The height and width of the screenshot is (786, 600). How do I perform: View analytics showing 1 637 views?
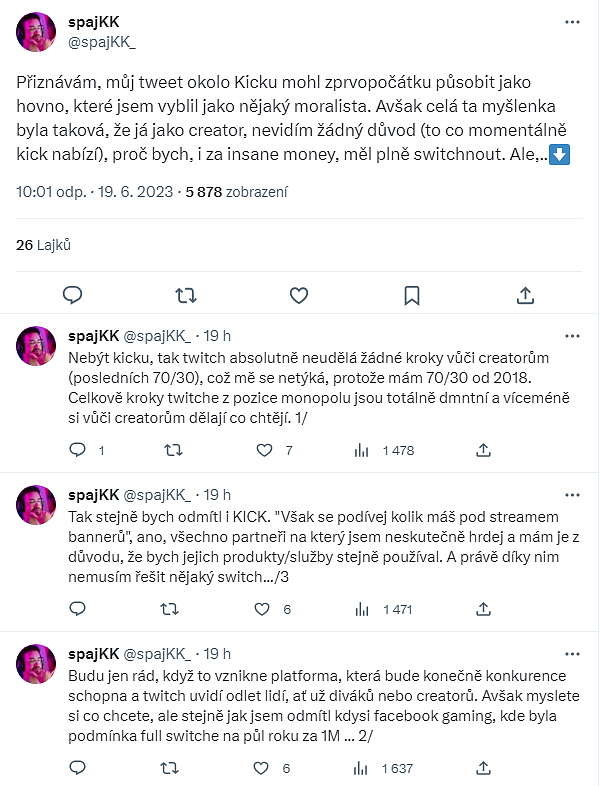[x=385, y=768]
